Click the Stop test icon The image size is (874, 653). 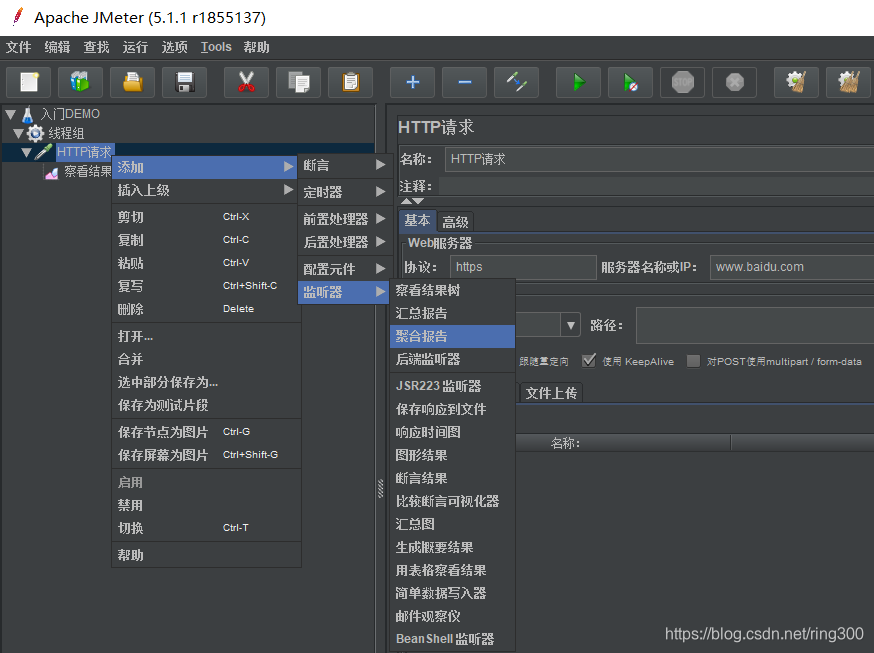point(683,82)
